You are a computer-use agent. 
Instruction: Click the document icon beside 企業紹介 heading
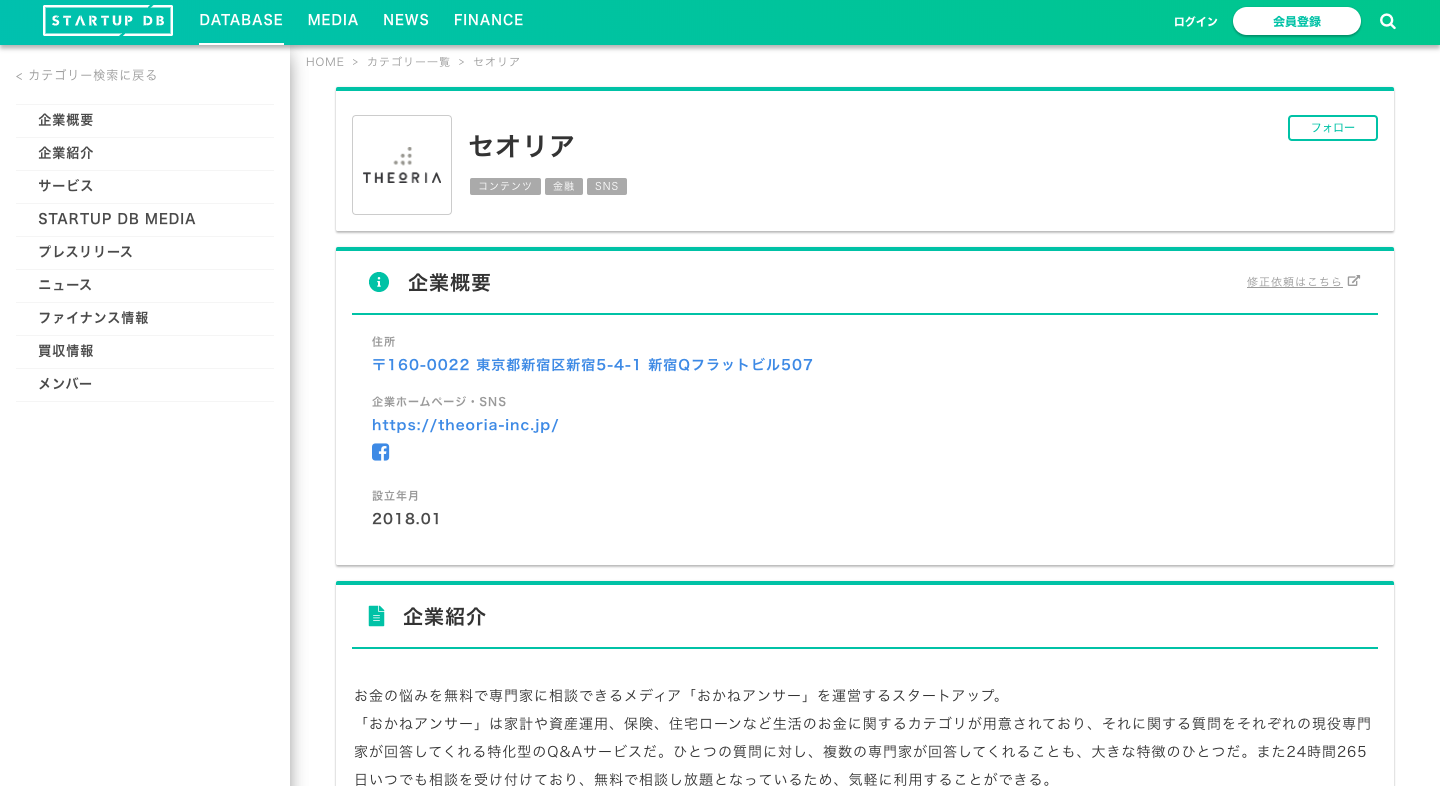(x=376, y=616)
